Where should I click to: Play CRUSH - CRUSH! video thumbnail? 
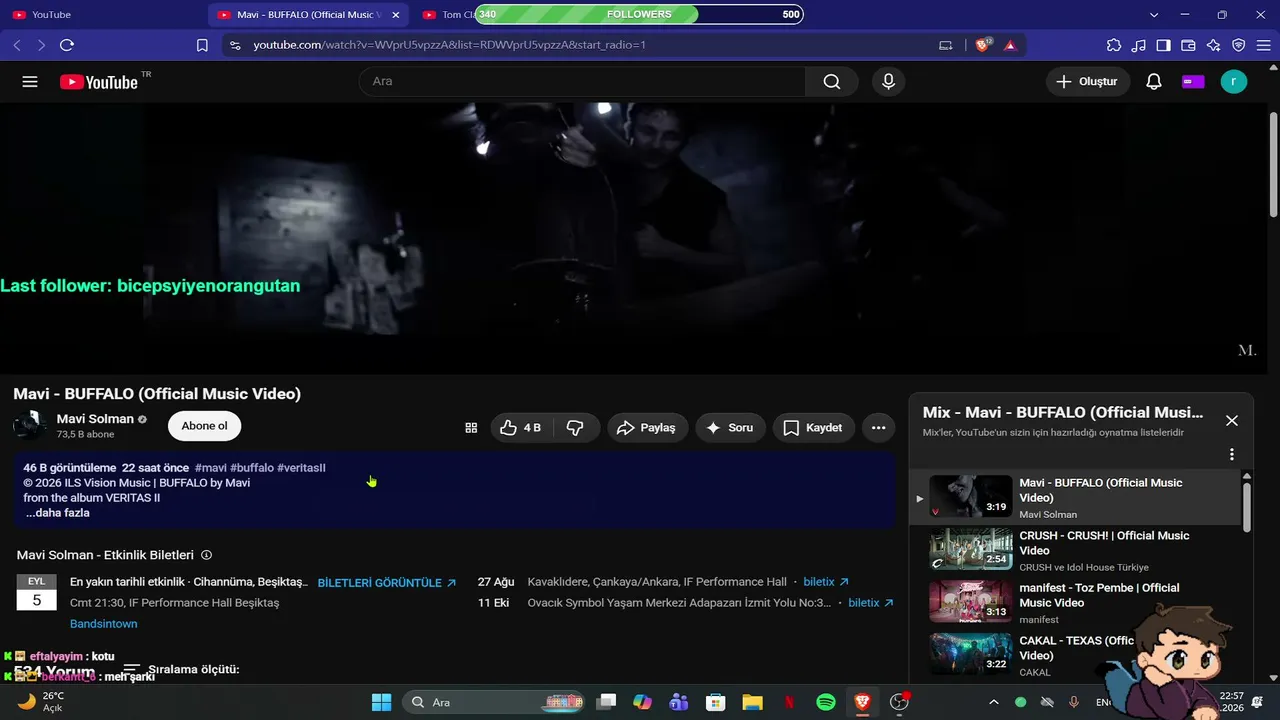point(971,549)
